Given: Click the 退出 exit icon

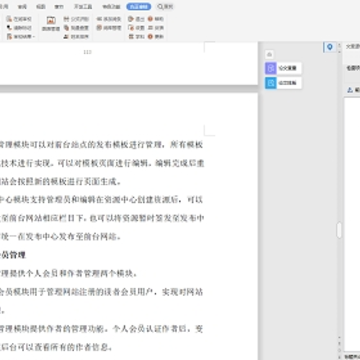Looking at the screenshot, I should point(131,19).
